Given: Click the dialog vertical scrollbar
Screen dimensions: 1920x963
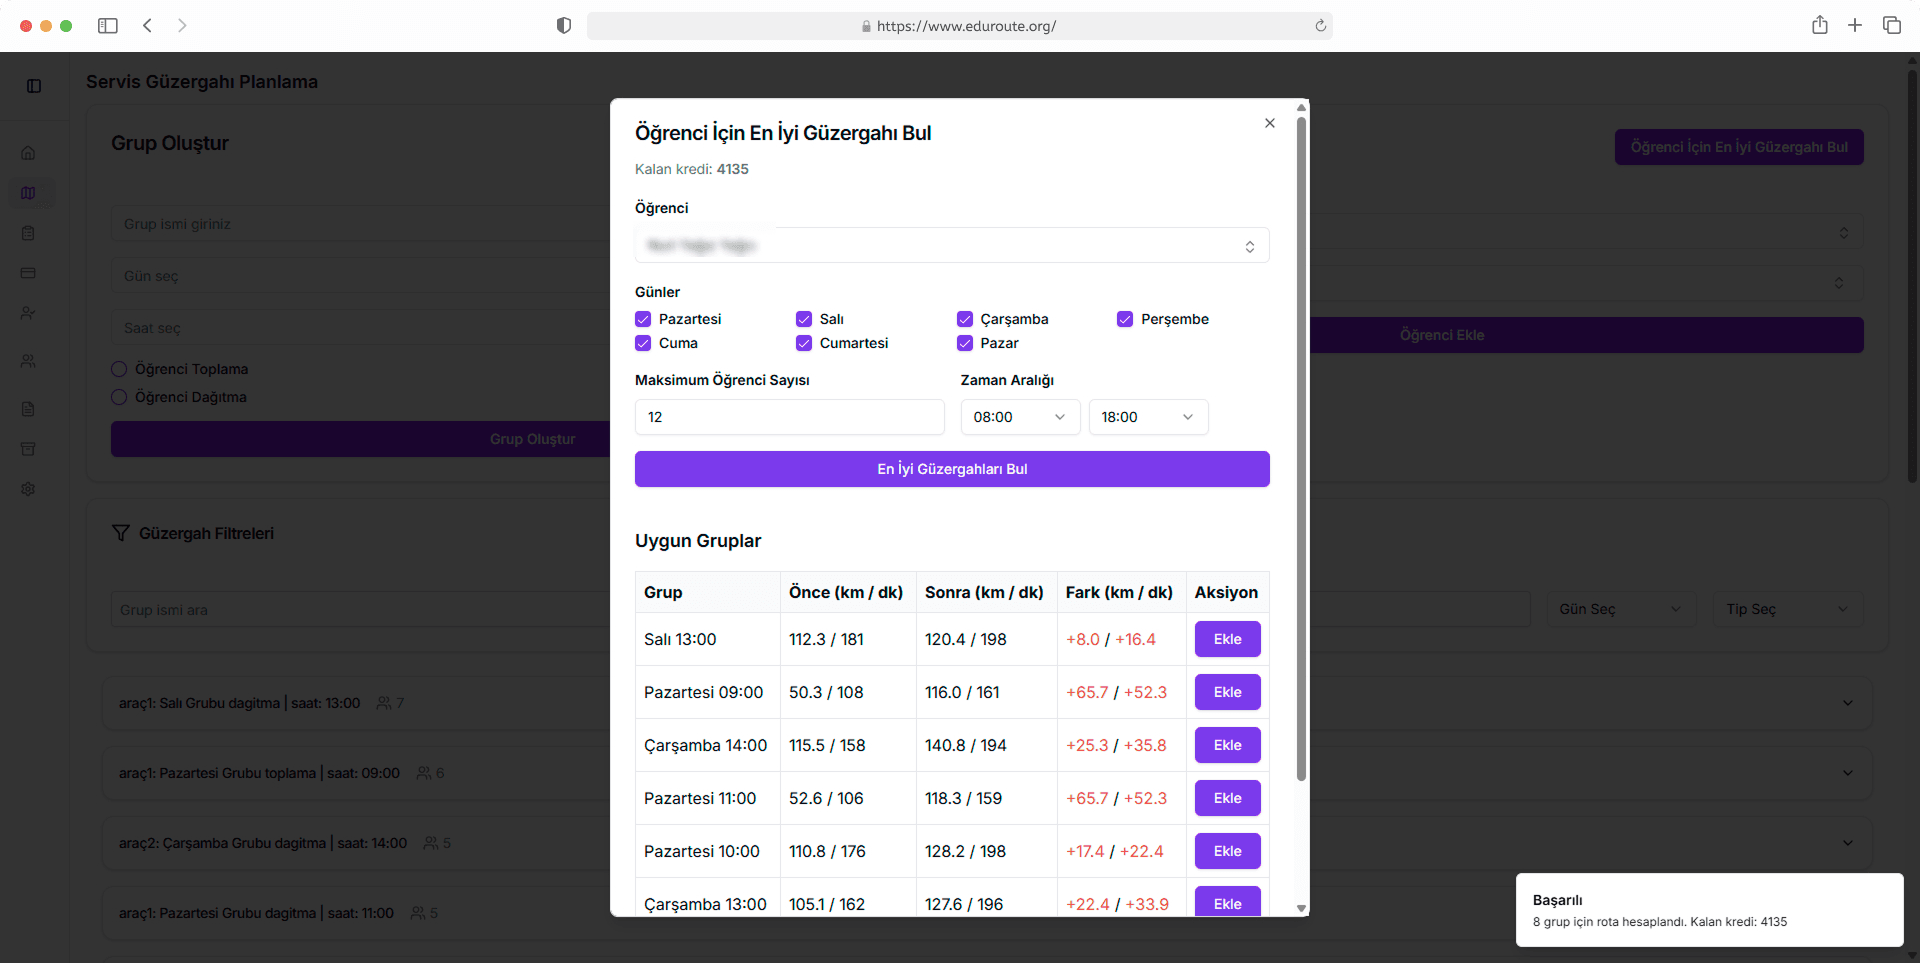Looking at the screenshot, I should [x=1301, y=448].
